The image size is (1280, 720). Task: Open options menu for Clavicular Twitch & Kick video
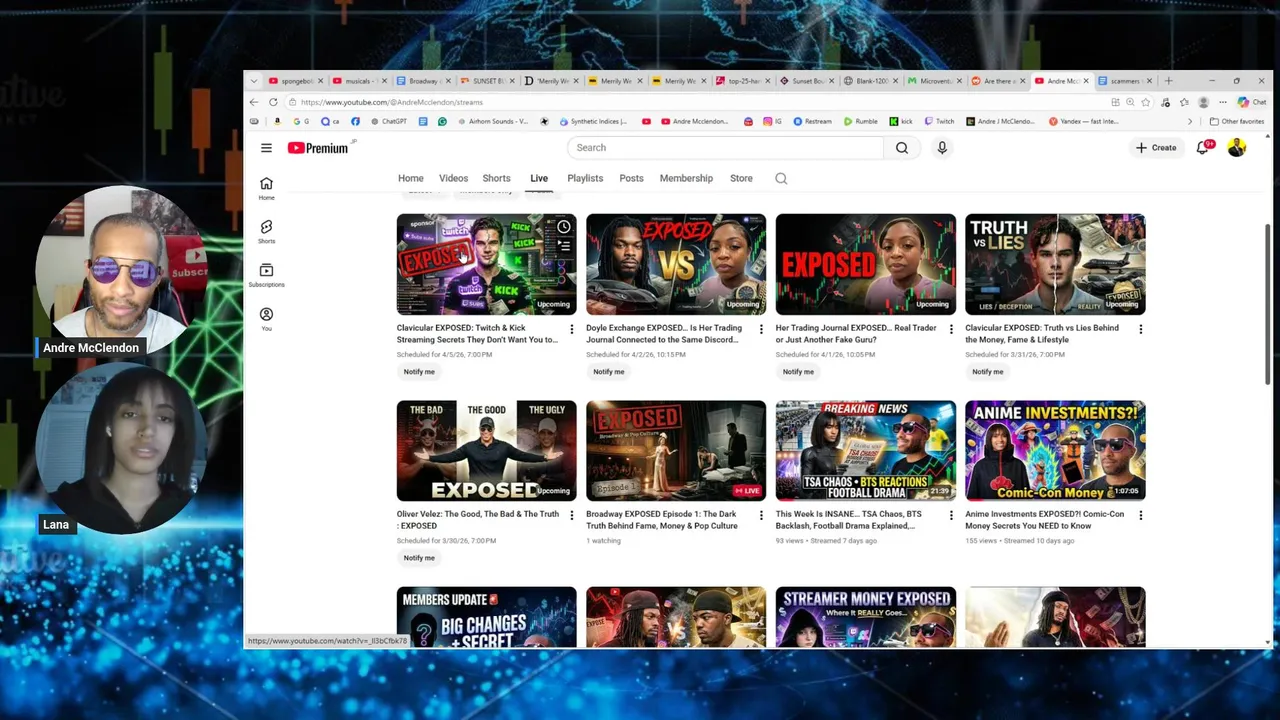pos(572,329)
